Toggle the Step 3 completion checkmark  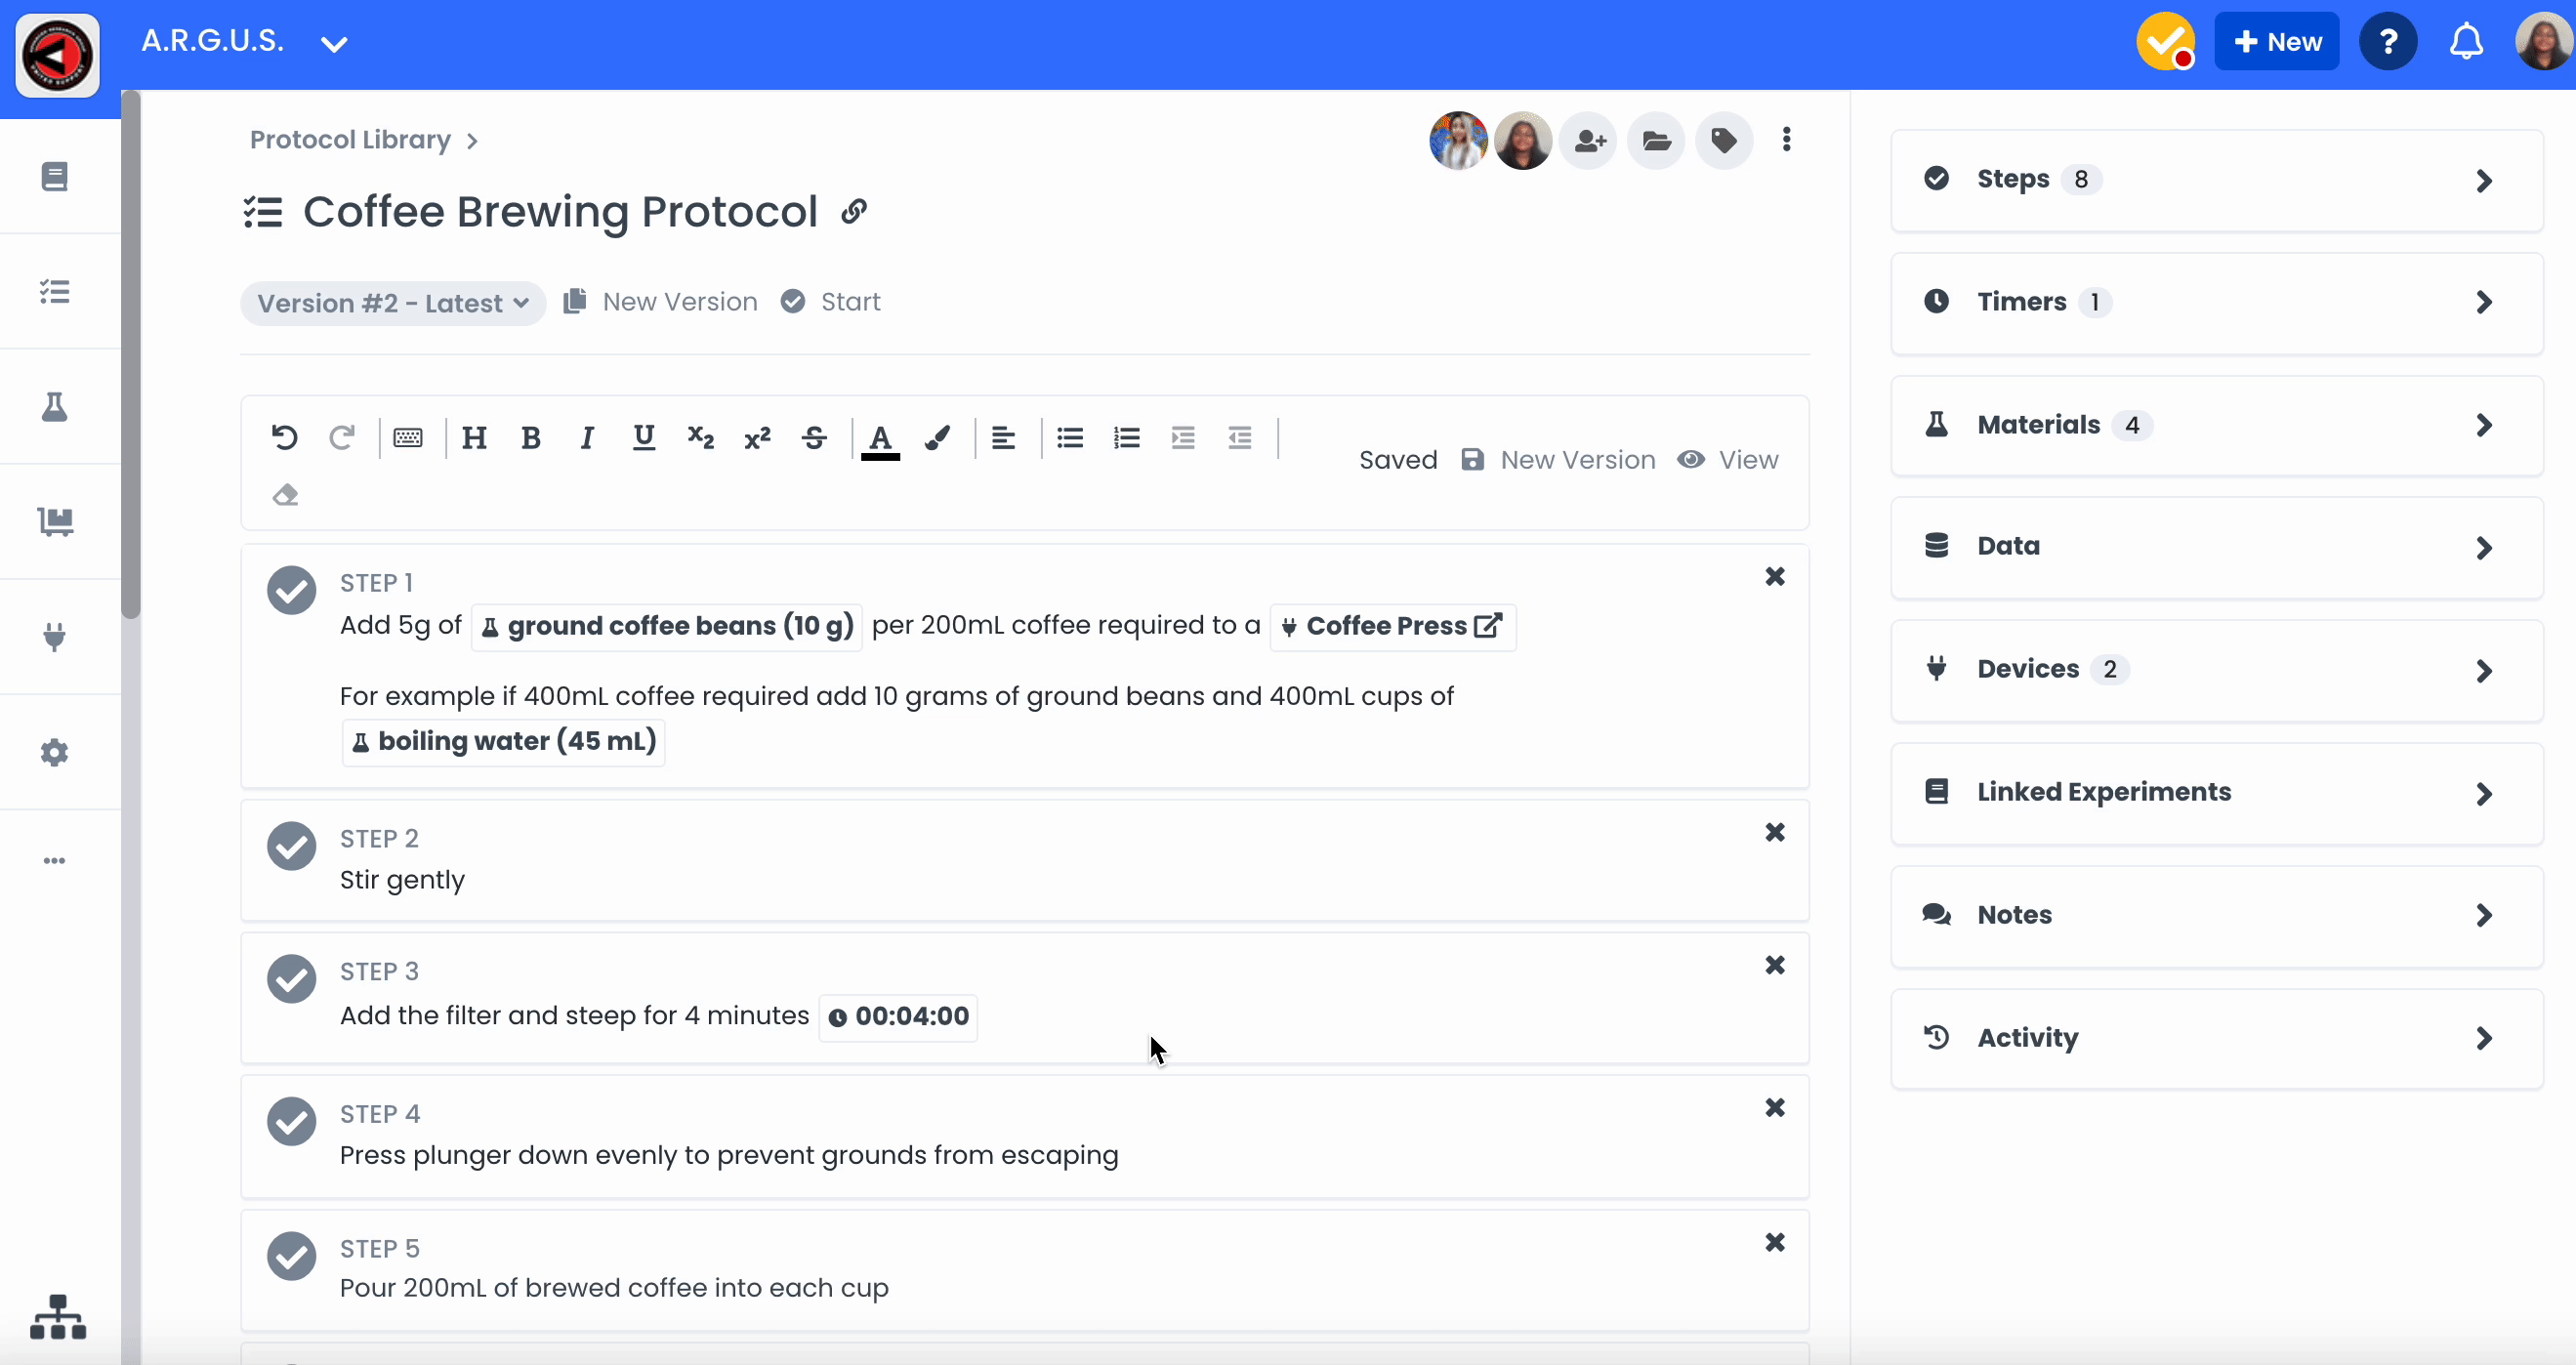pos(291,978)
